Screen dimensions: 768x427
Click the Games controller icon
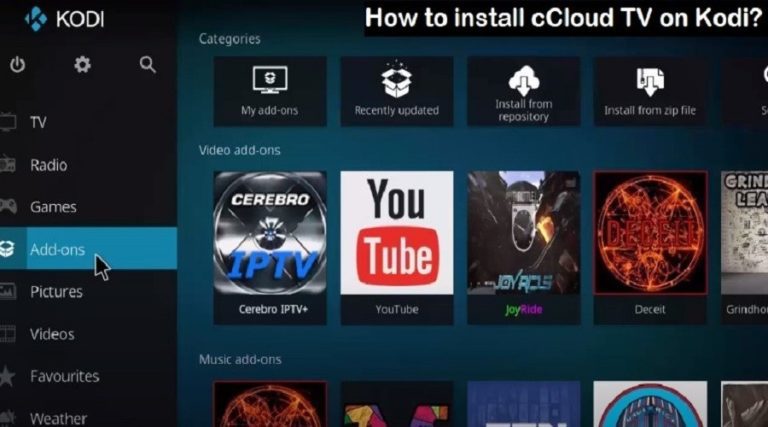tap(8, 207)
